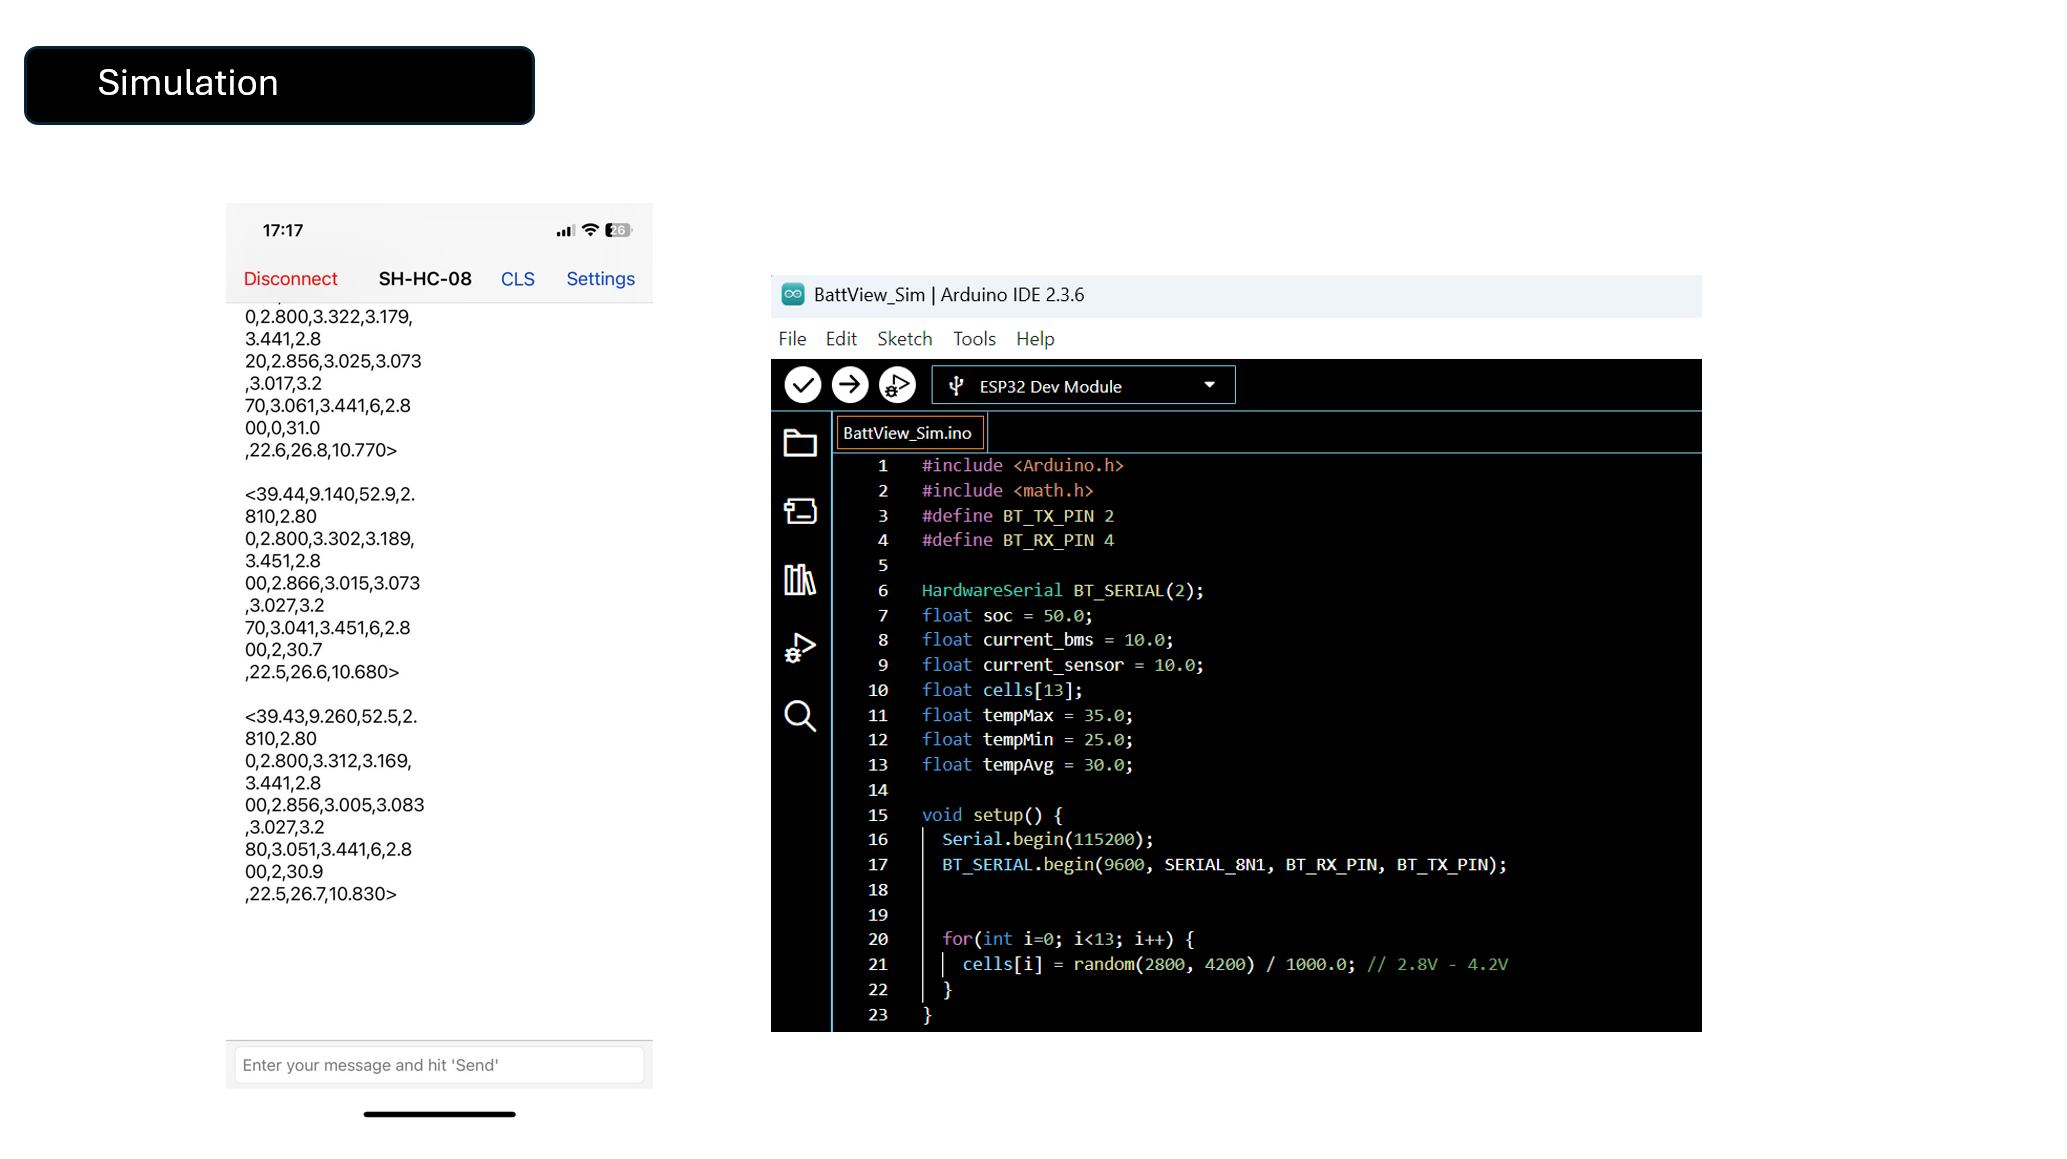Click the USB icon in board selector

point(956,386)
